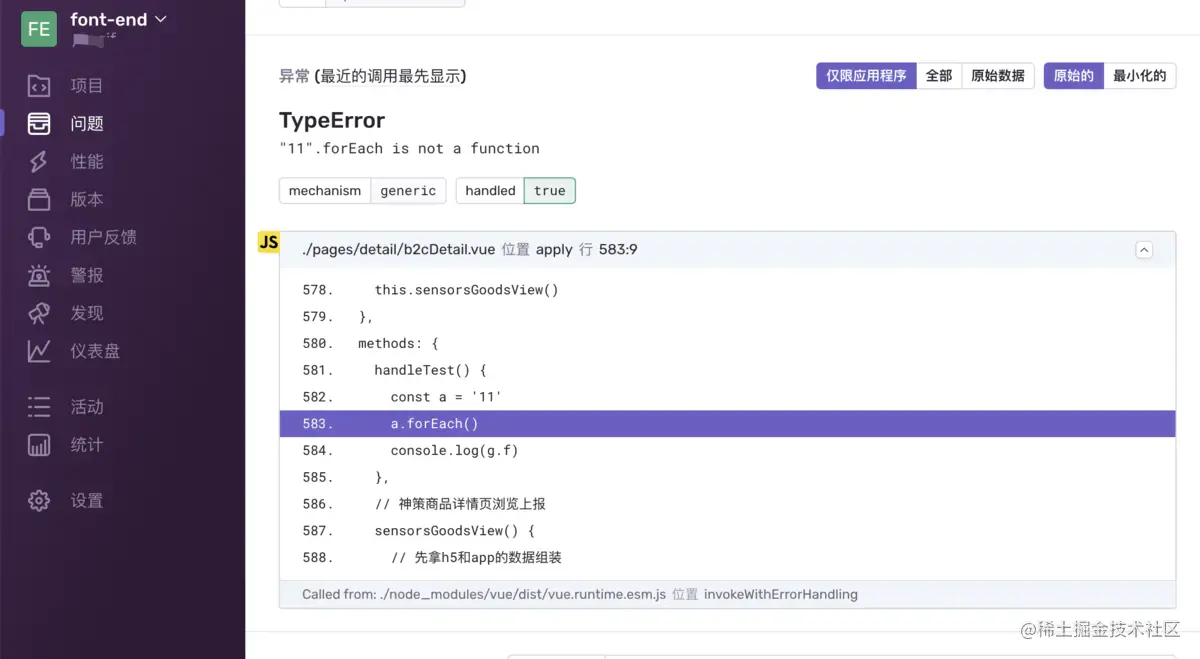Click the green FE organization avatar
Screen dimensions: 1200x659
coord(39,28)
